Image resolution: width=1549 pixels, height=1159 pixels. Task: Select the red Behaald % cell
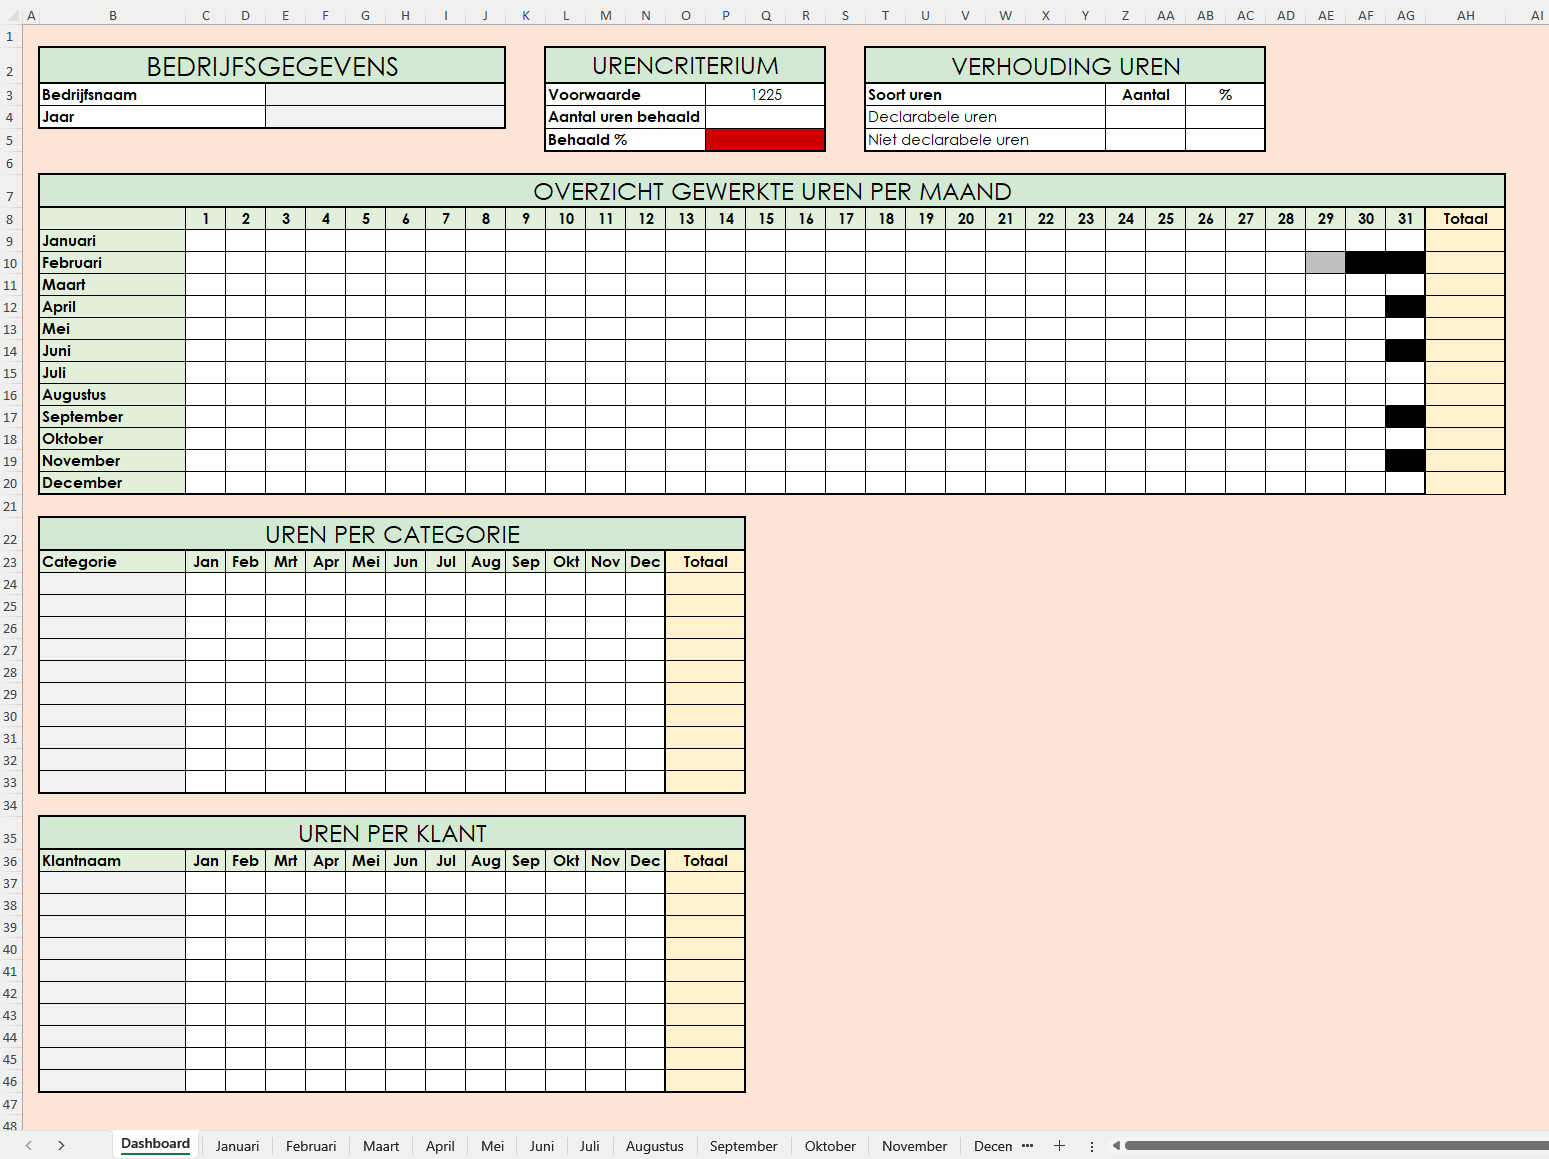click(x=765, y=139)
